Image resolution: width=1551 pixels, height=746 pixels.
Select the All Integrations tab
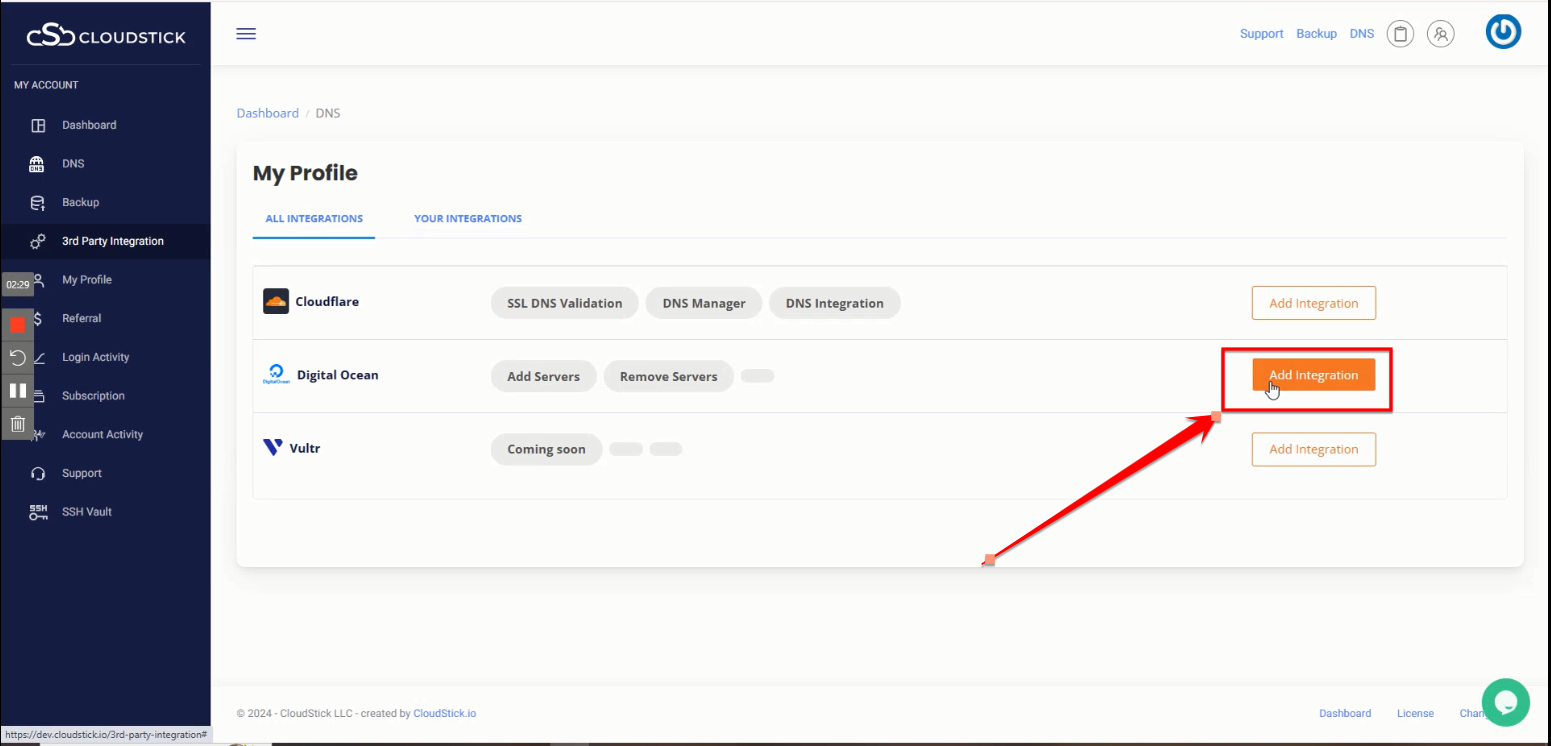314,219
